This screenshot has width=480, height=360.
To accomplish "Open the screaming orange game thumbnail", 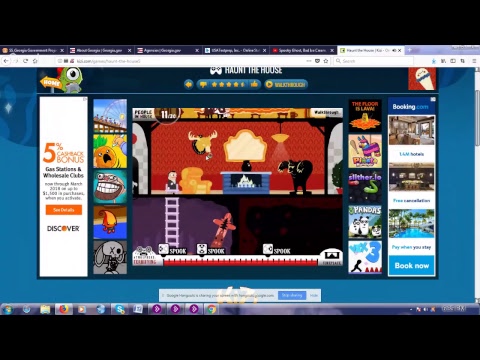I will point(110,151).
